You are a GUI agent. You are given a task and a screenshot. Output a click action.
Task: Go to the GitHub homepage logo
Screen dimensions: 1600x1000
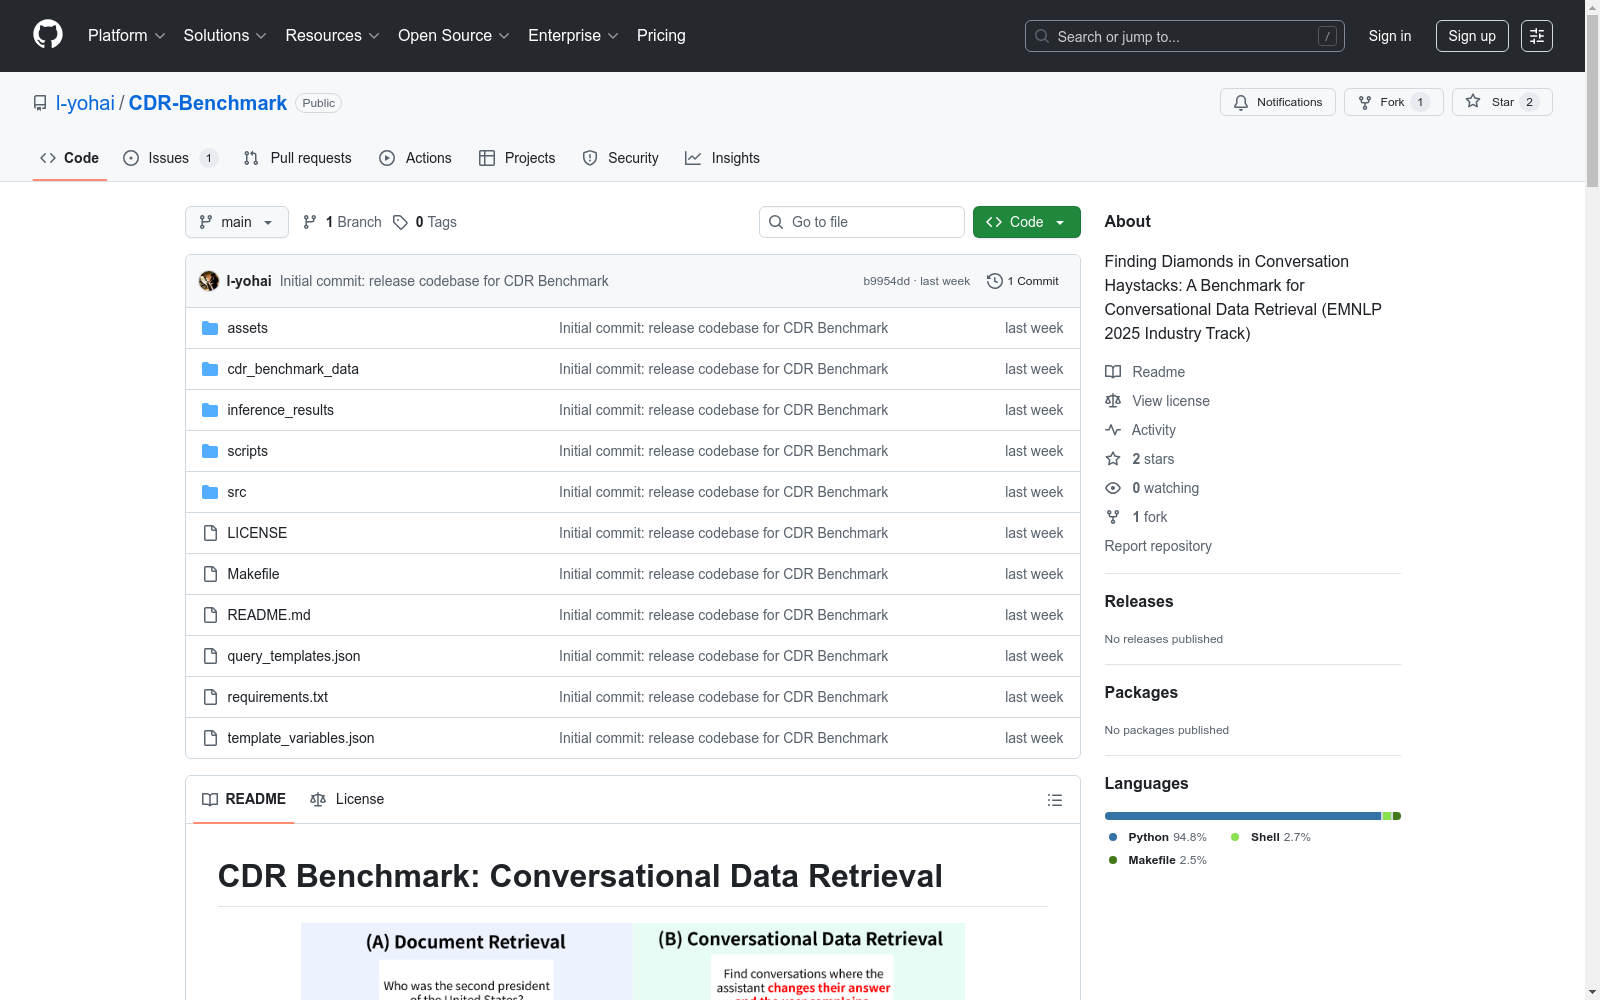(x=48, y=35)
